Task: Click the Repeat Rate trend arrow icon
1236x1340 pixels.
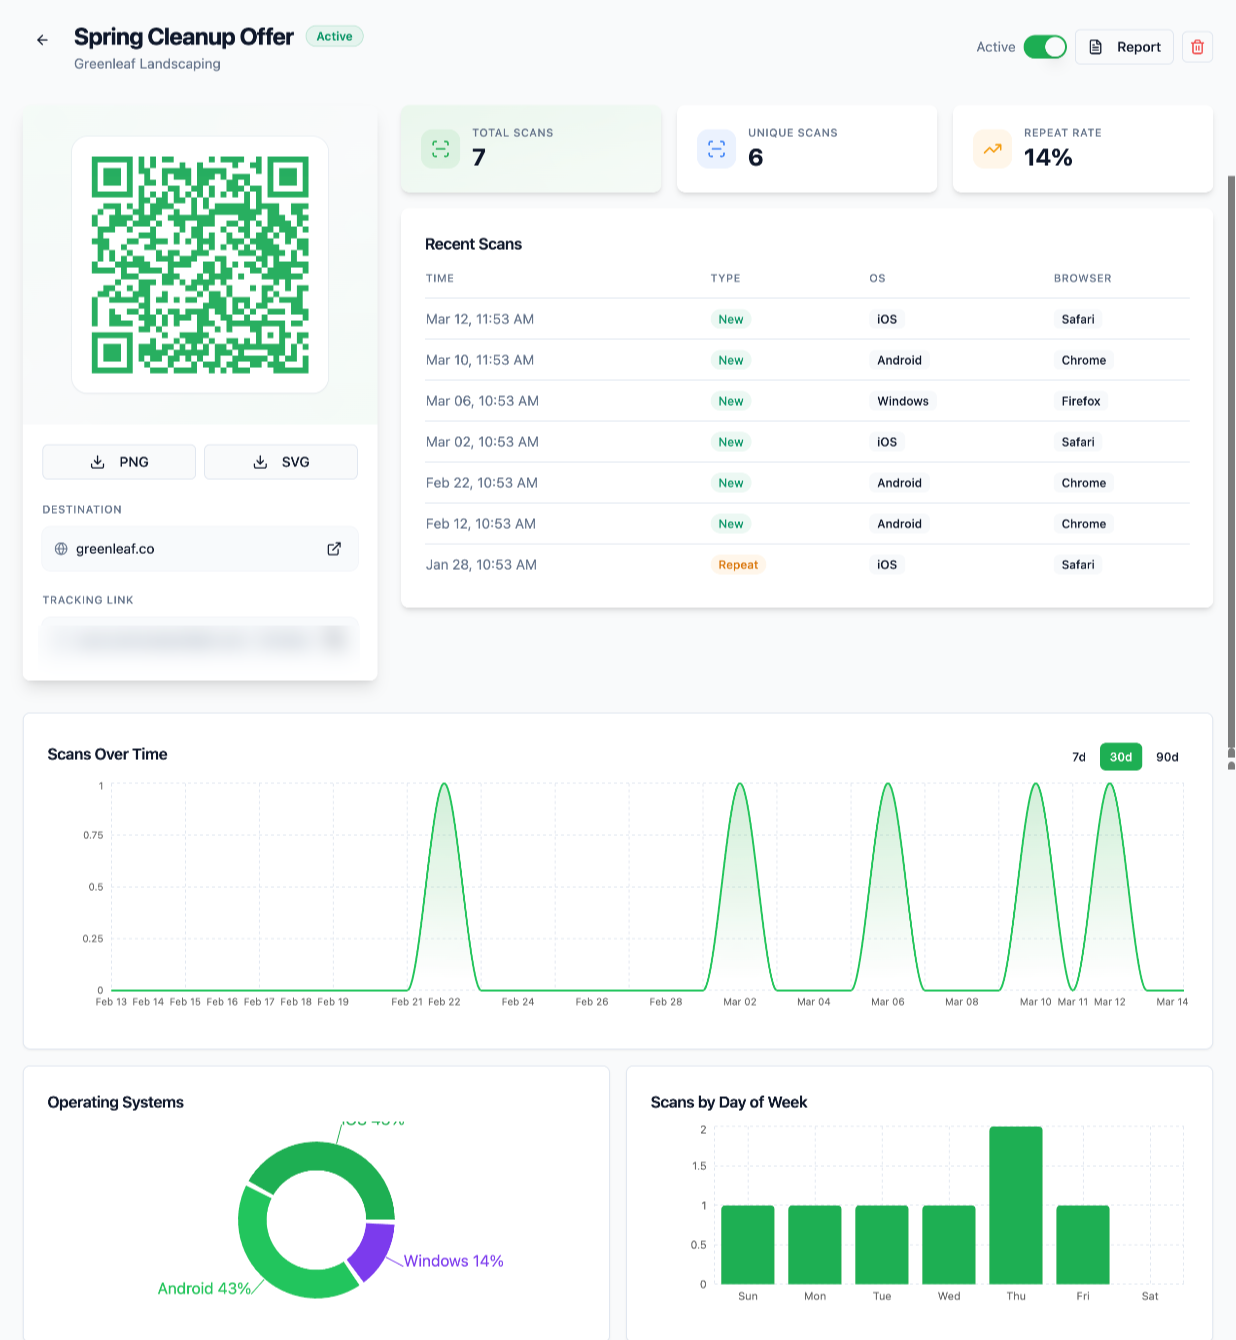Action: tap(992, 149)
